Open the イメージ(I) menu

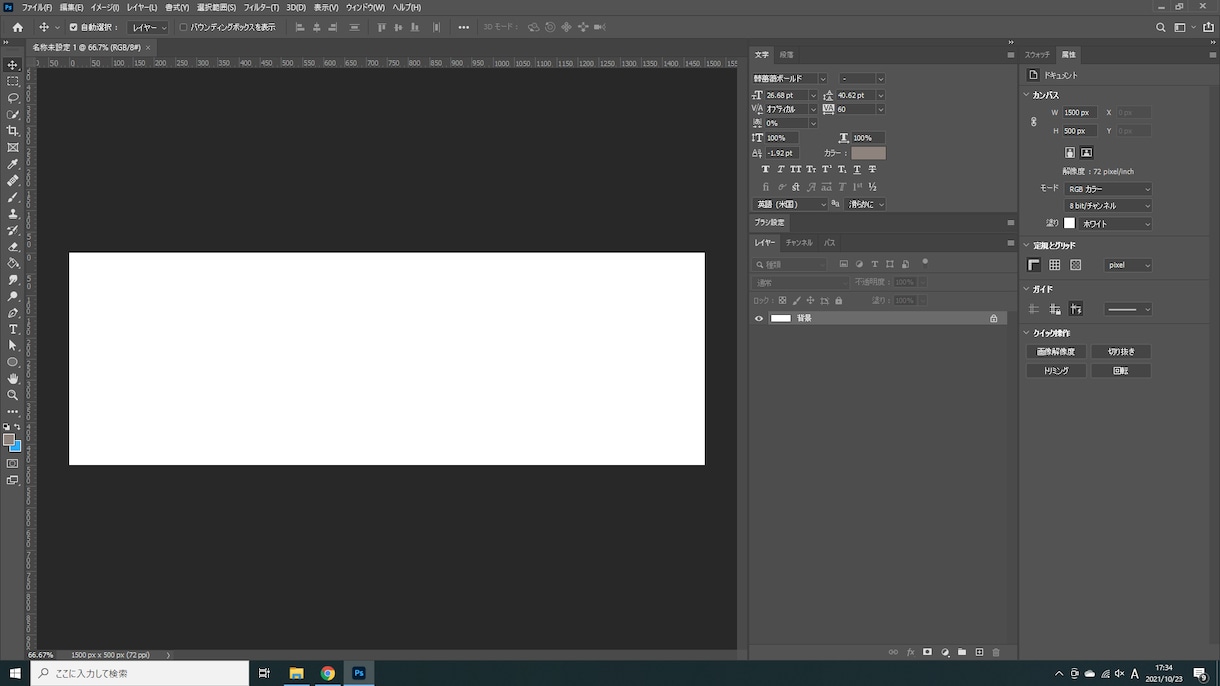point(105,7)
